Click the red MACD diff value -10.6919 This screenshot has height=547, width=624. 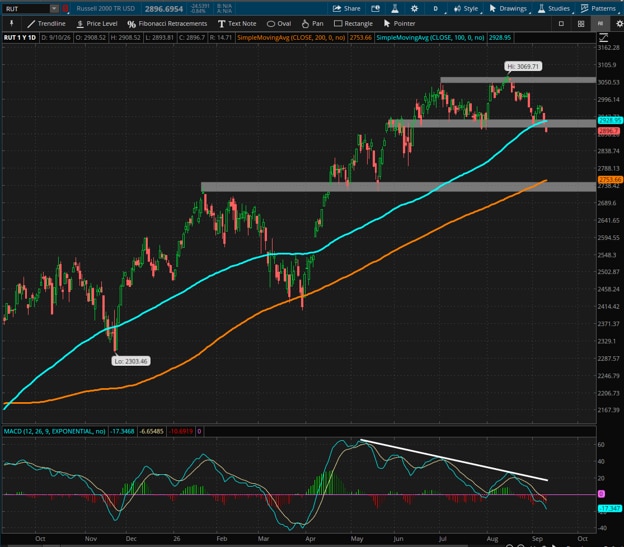click(x=181, y=431)
